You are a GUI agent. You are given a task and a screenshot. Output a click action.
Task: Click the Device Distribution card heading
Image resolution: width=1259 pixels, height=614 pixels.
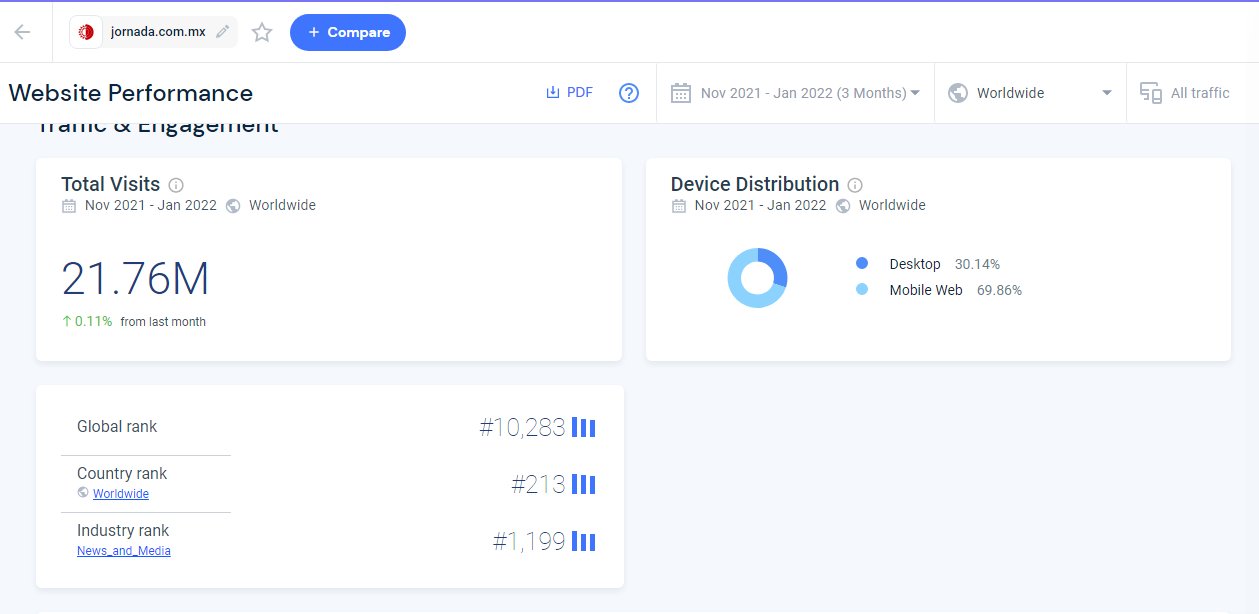(x=755, y=184)
